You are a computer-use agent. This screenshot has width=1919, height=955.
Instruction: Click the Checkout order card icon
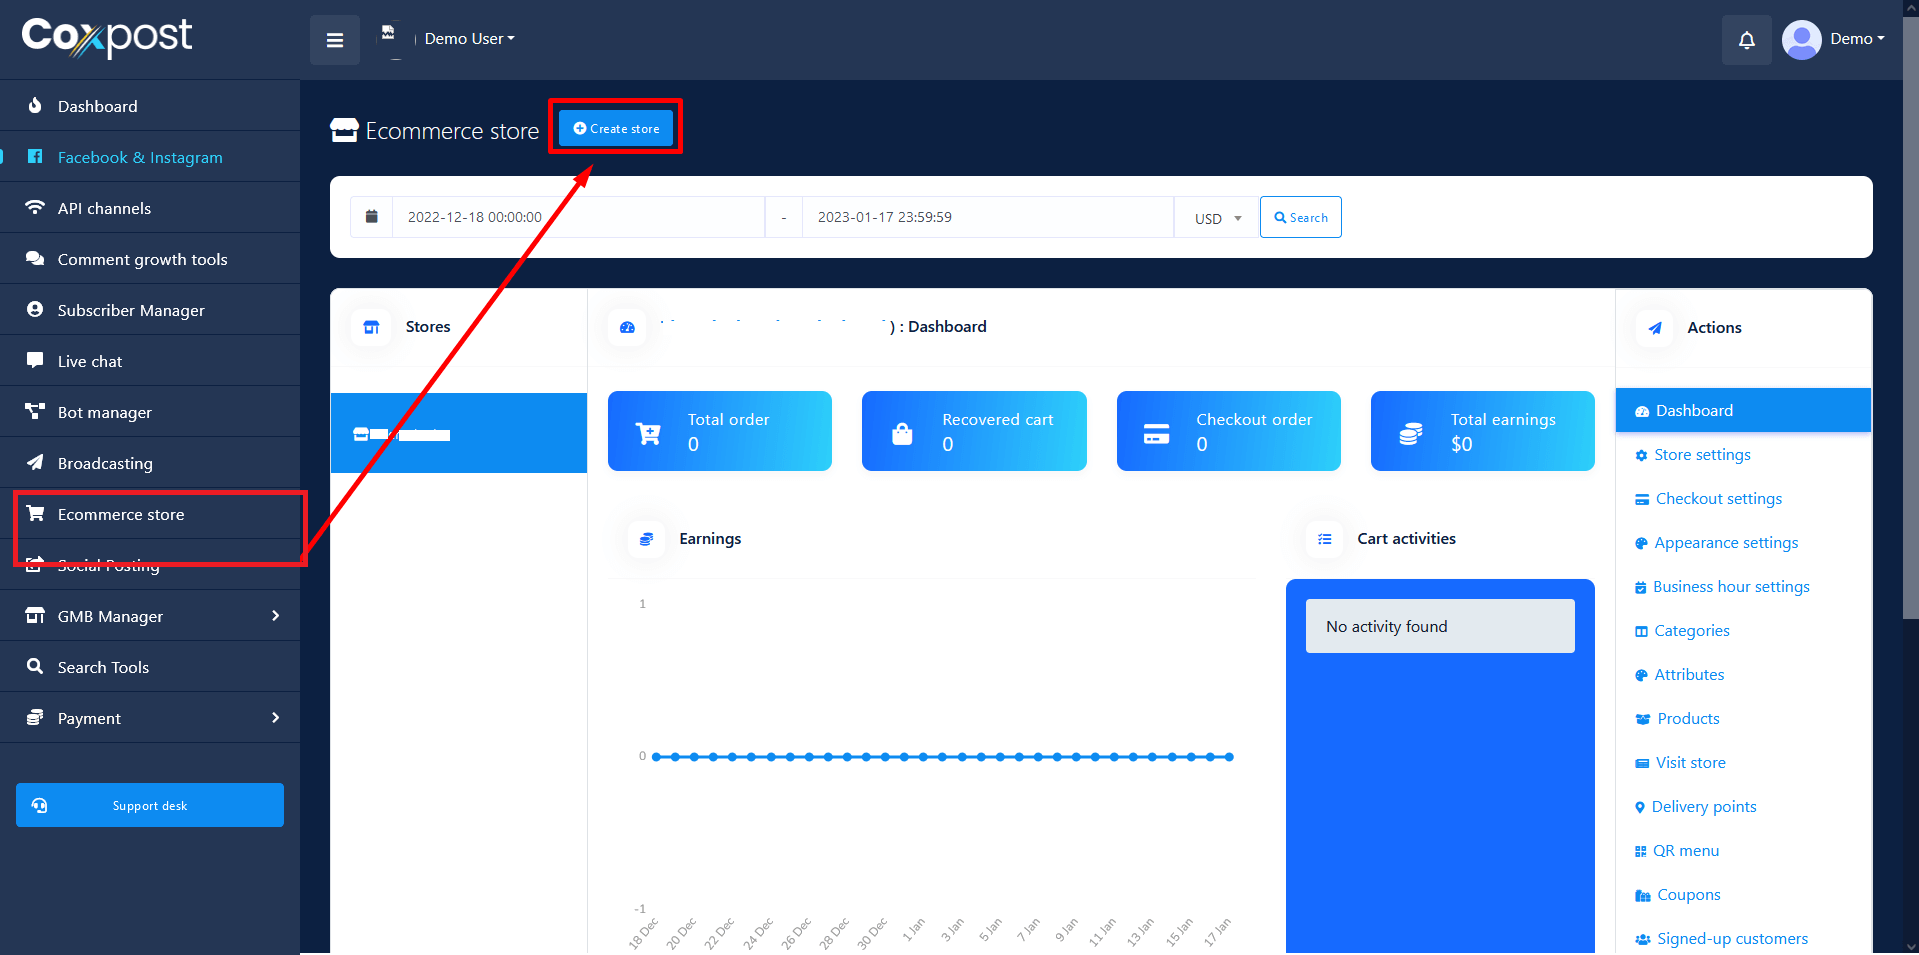point(1156,433)
